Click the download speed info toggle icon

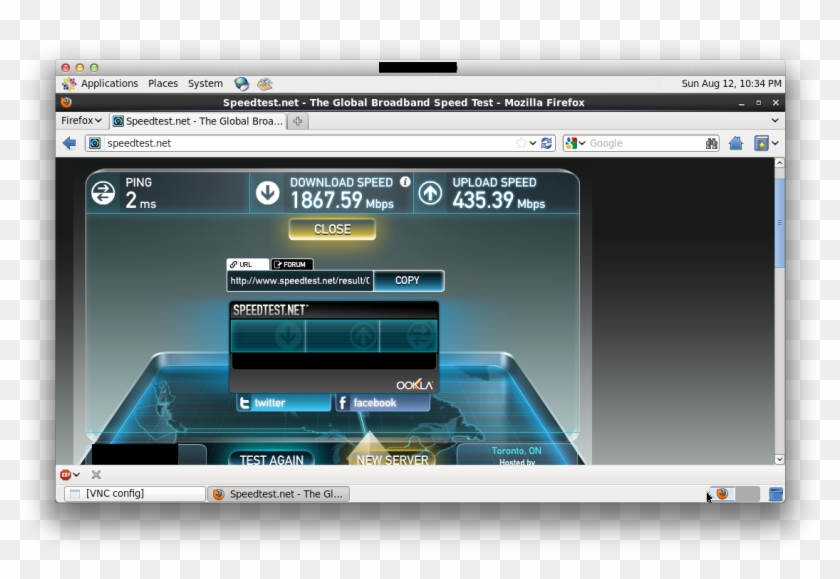403,182
